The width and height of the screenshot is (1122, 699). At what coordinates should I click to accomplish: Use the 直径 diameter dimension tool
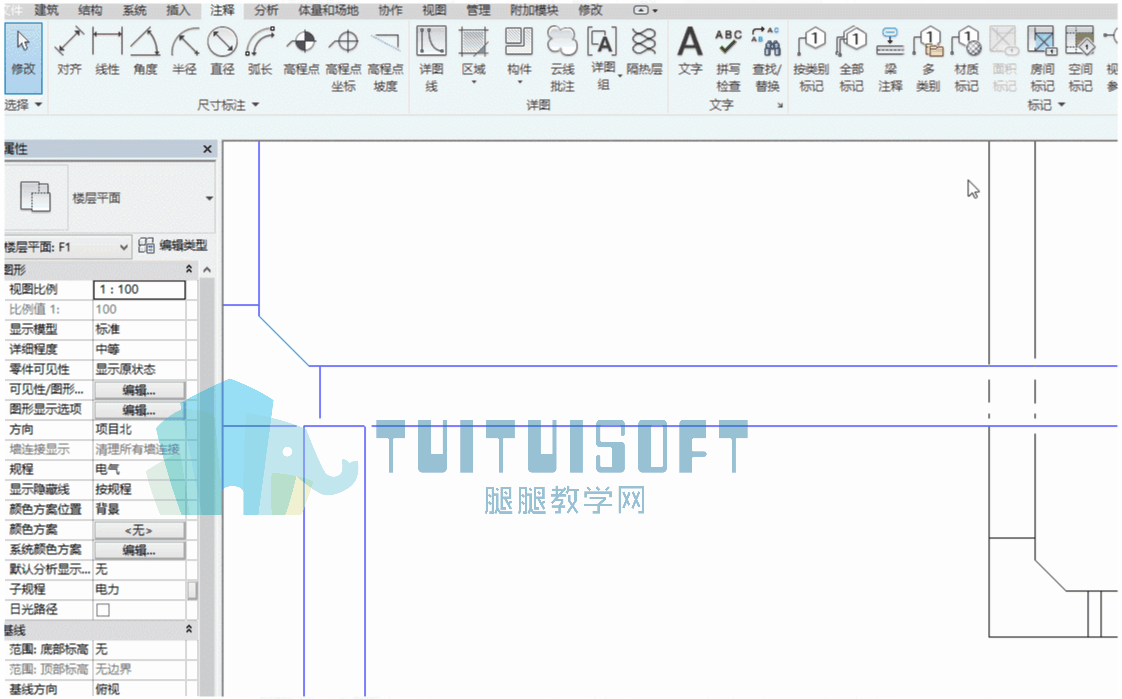(222, 52)
